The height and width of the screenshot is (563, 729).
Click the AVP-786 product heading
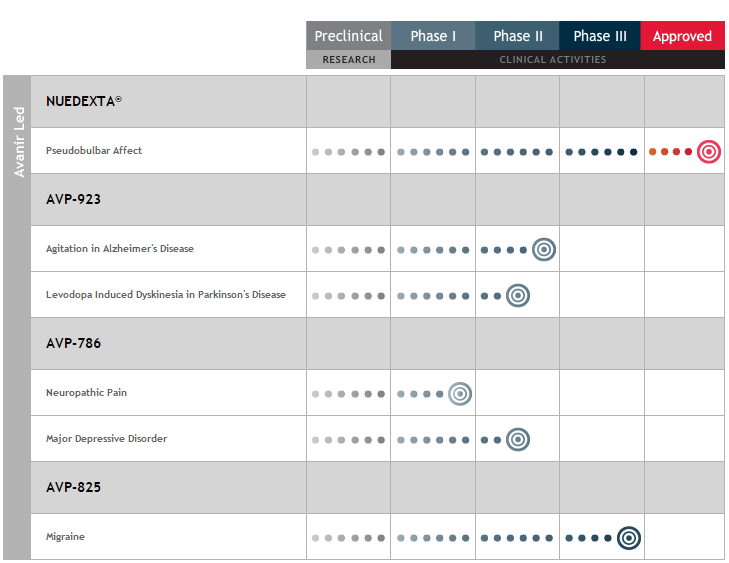tap(73, 344)
